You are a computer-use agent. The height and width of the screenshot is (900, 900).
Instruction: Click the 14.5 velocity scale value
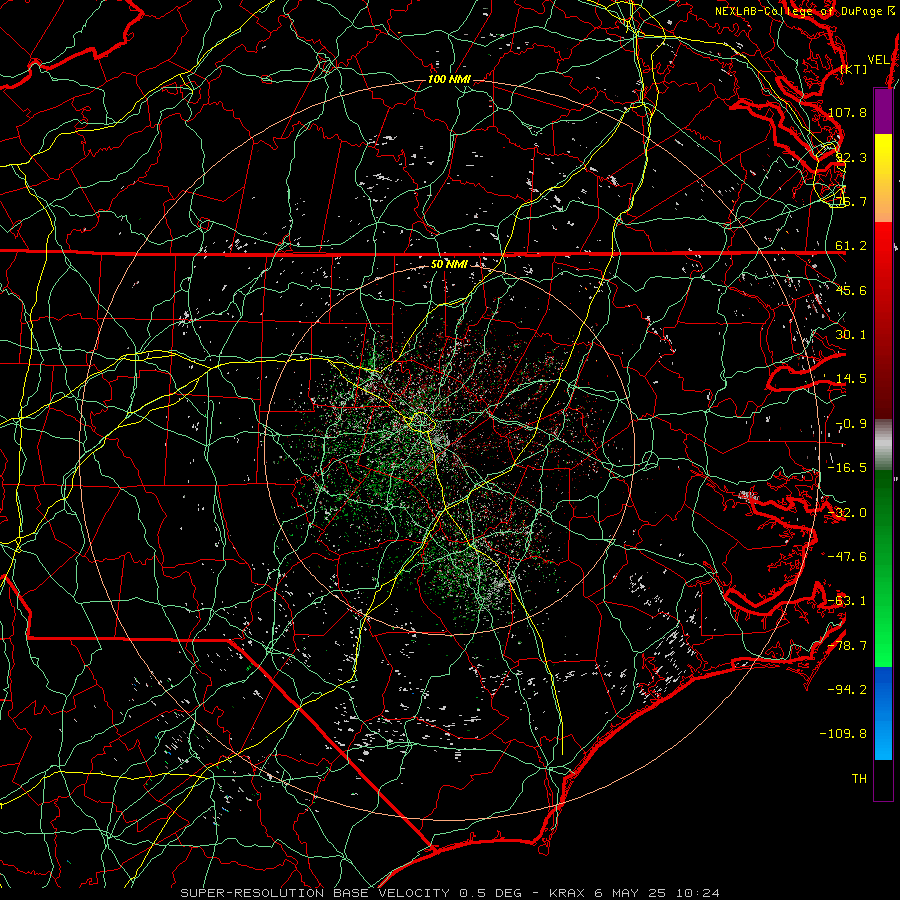pos(851,379)
